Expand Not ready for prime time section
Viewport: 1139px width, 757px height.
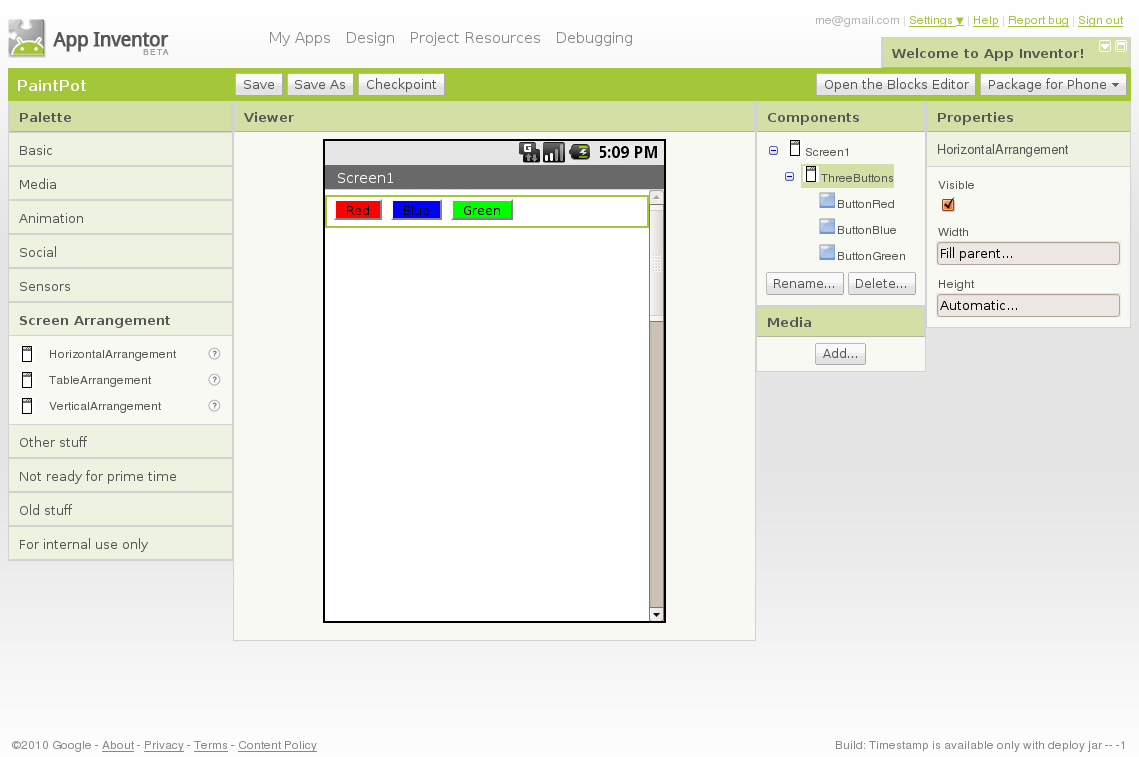point(121,477)
